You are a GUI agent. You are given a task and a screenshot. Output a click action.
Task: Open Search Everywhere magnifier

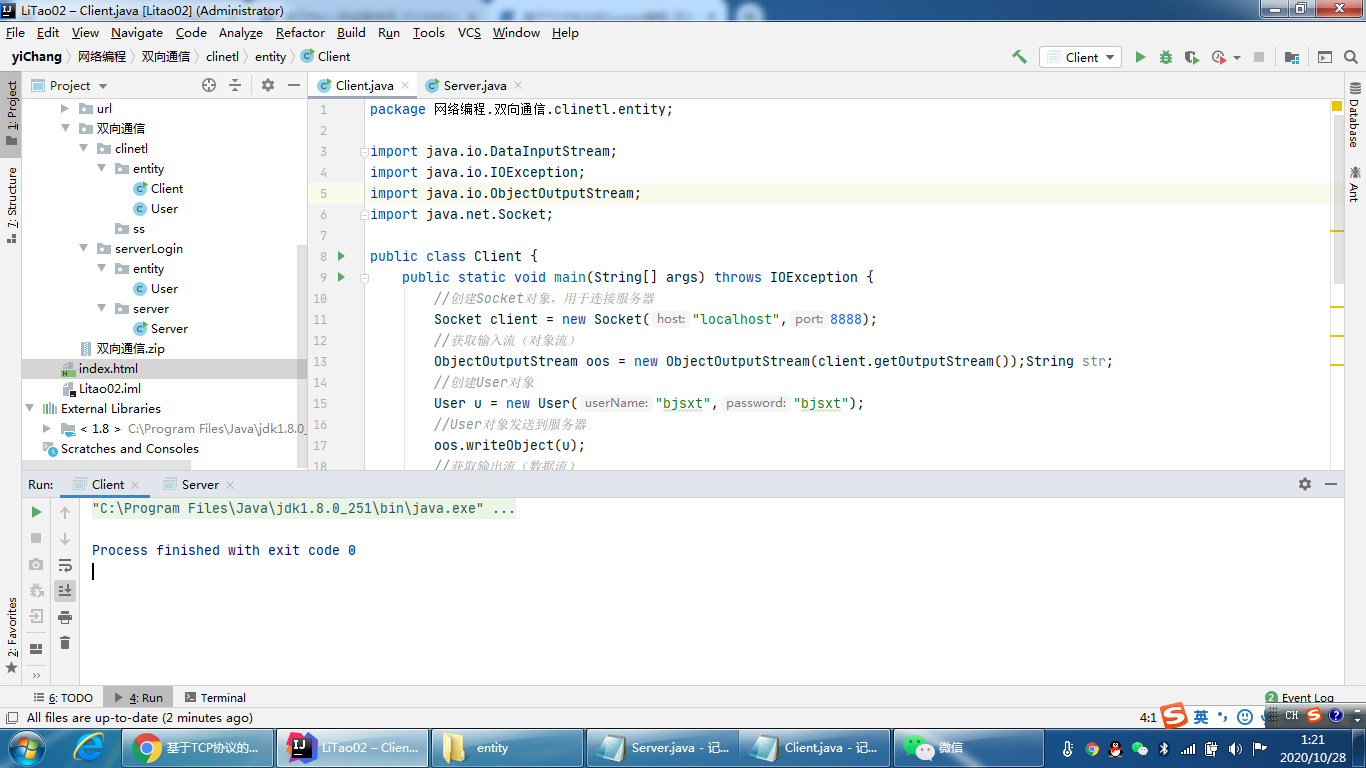click(x=1352, y=57)
